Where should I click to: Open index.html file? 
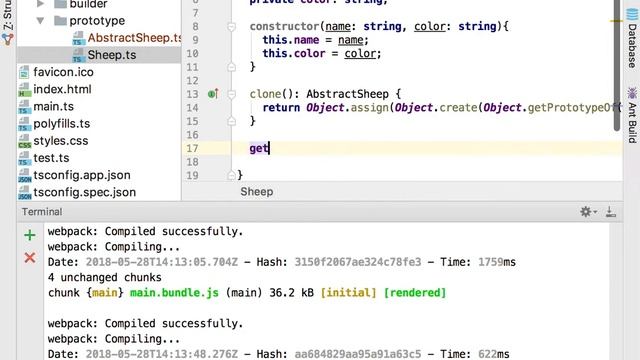coord(62,89)
